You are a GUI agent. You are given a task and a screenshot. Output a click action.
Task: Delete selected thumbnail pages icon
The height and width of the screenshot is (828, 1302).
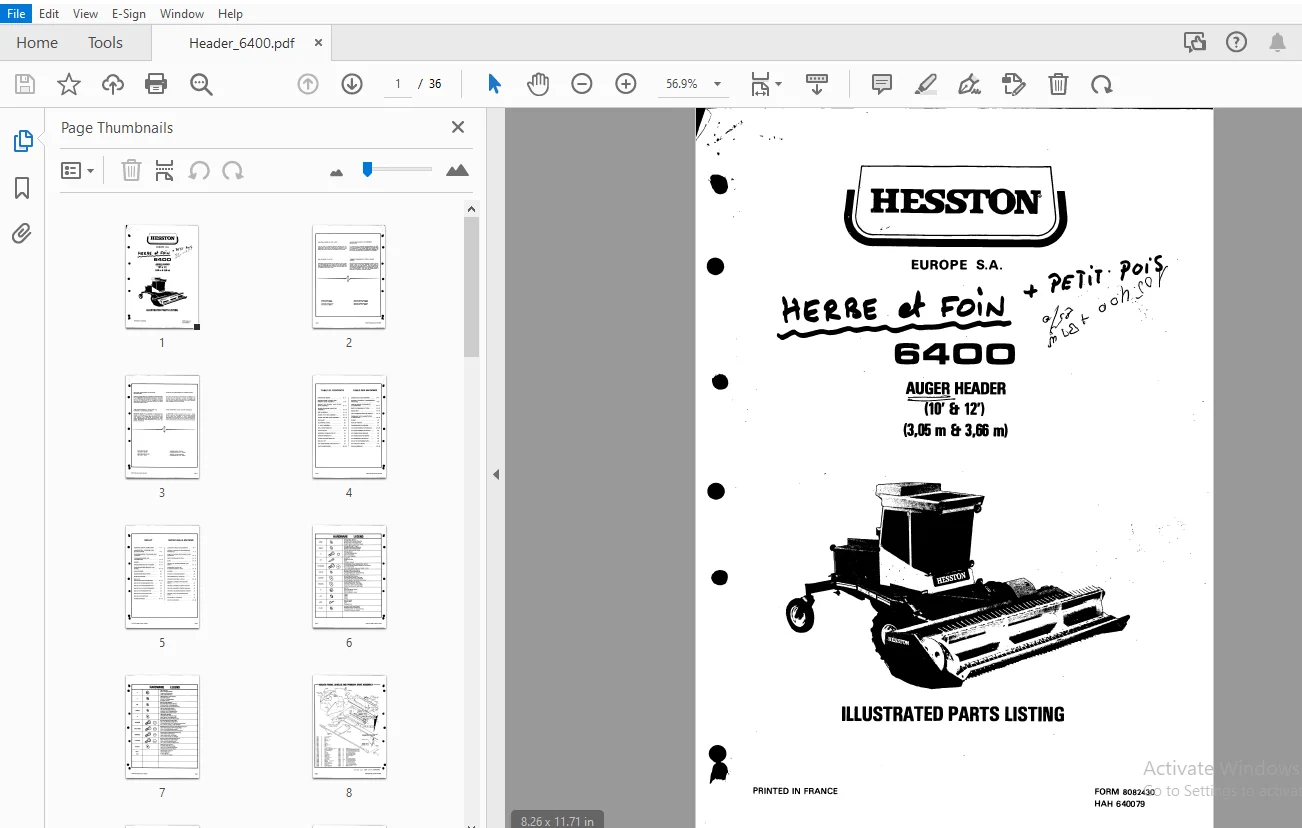131,170
